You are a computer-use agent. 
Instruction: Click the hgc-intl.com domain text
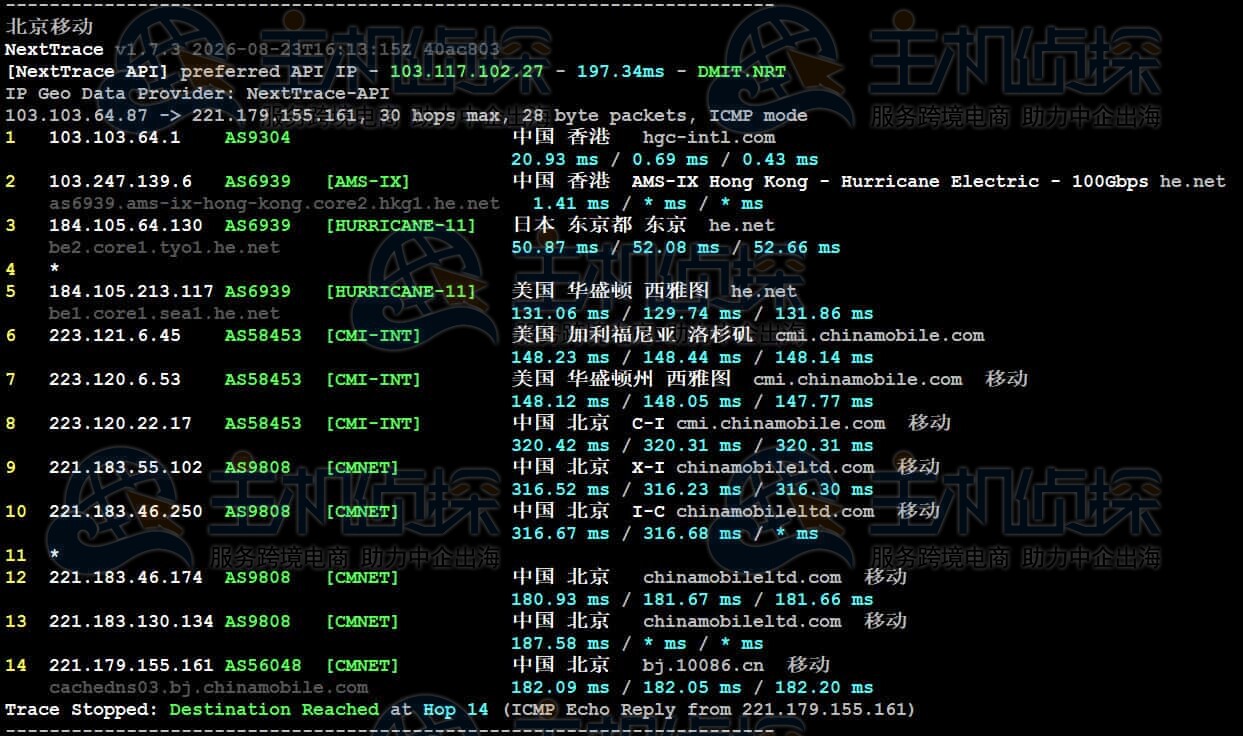(709, 137)
